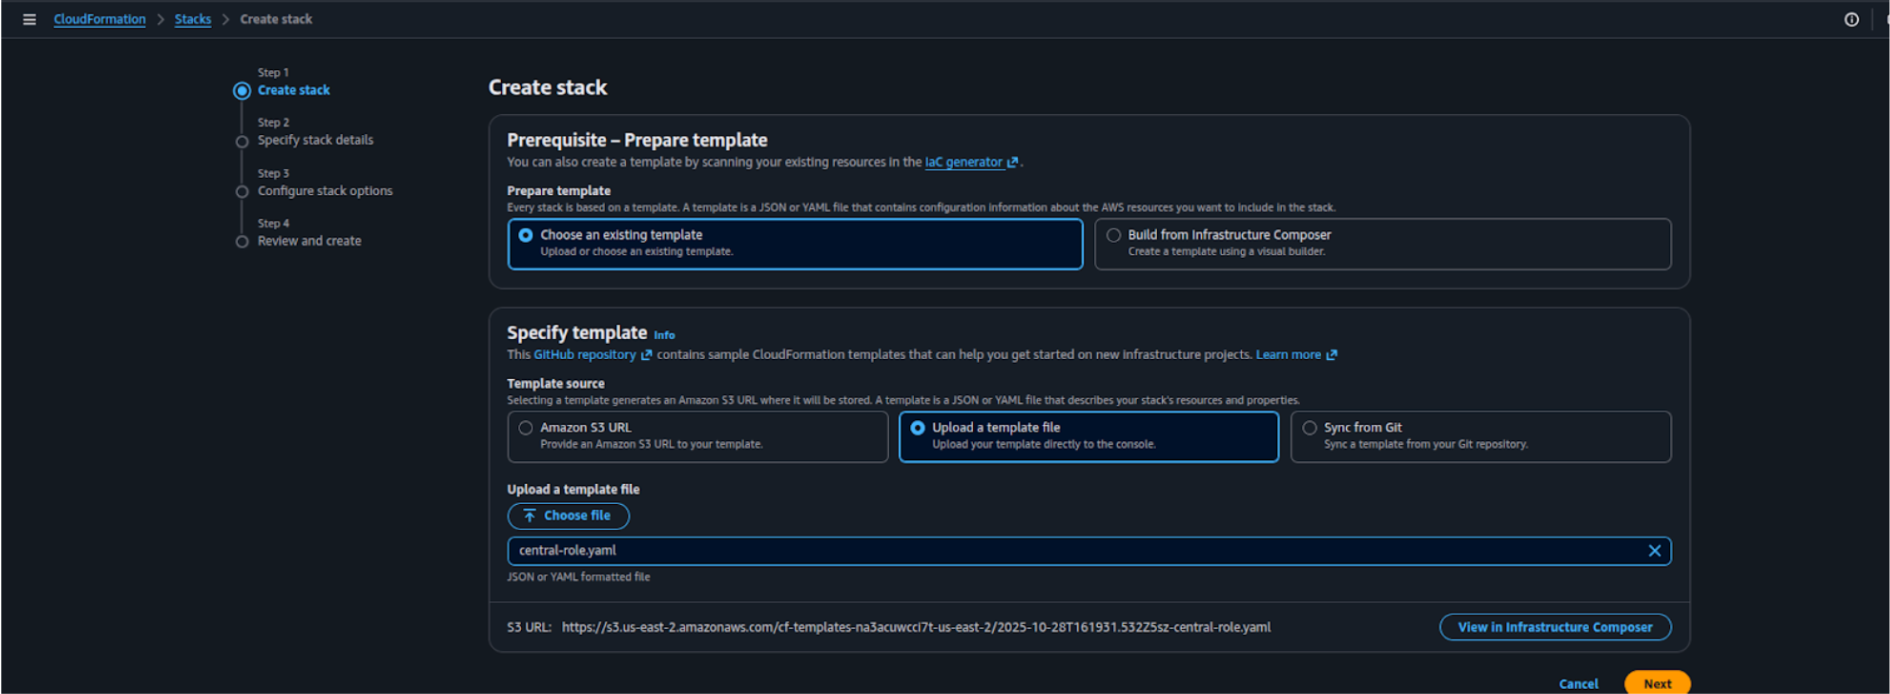Select Build from Infrastructure Composer option
Screen dimensions: 1890x694
[x=1113, y=235]
